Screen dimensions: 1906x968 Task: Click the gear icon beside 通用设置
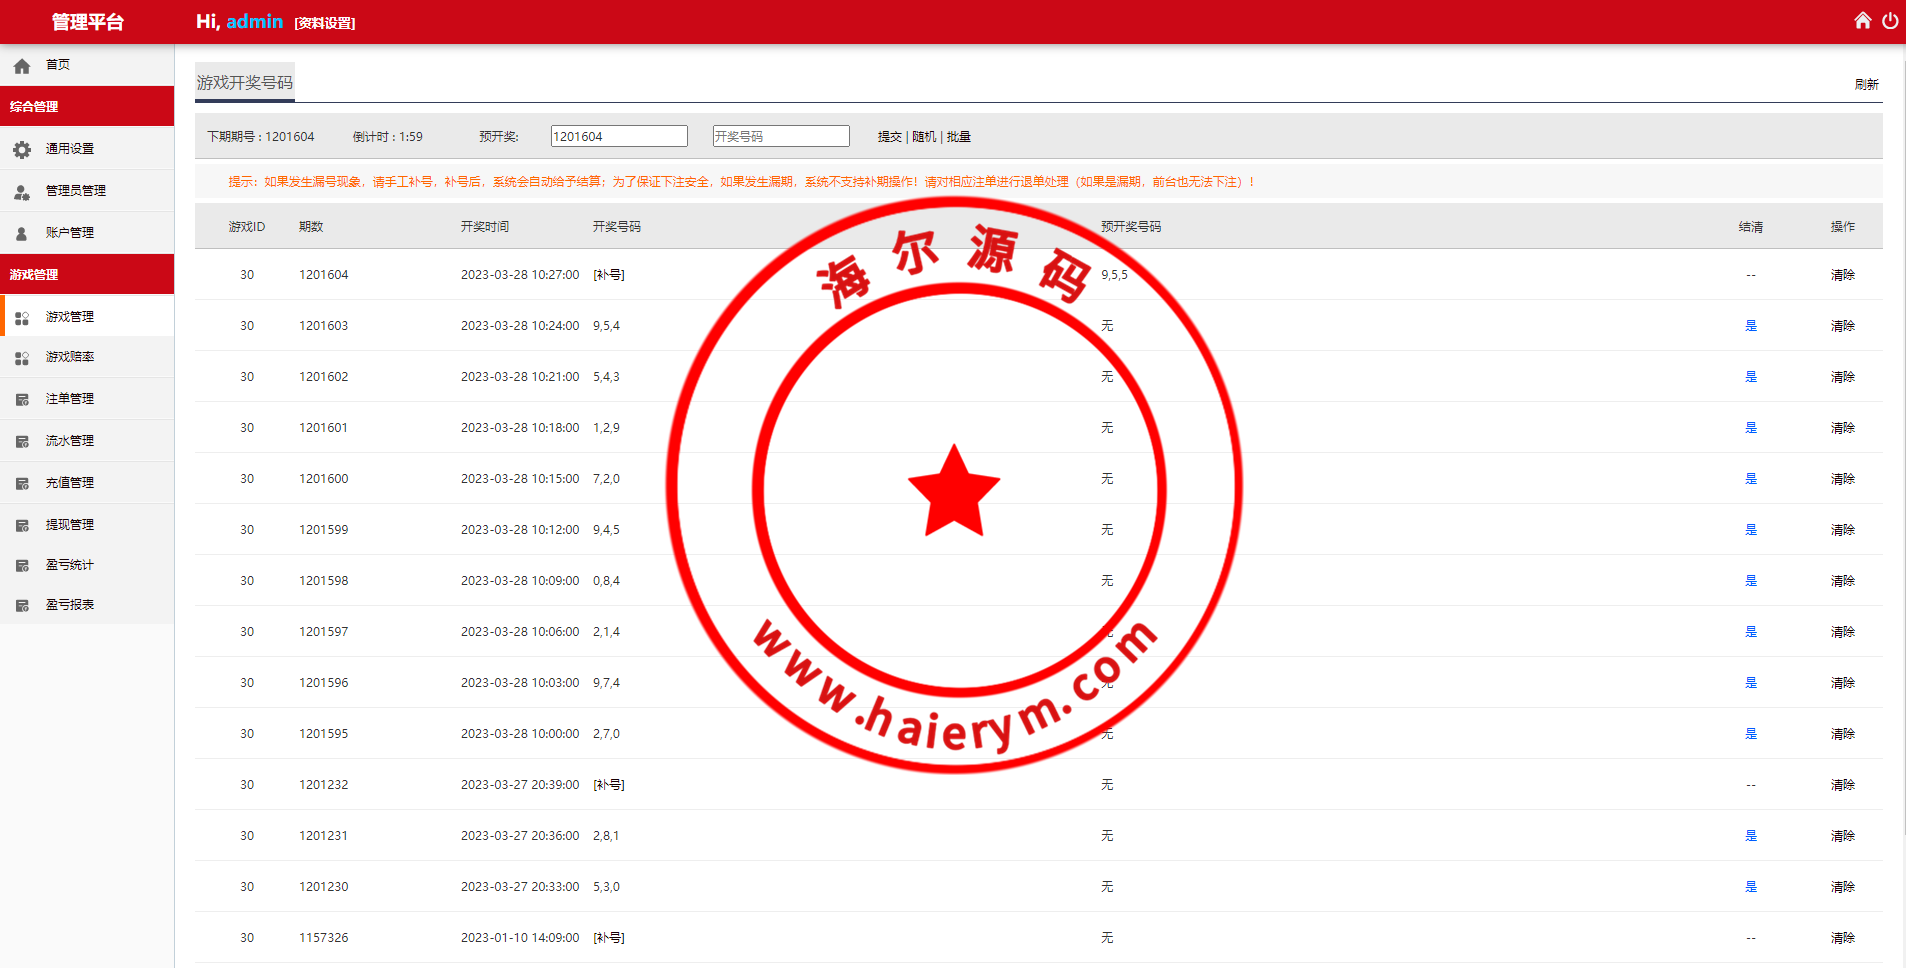point(22,150)
